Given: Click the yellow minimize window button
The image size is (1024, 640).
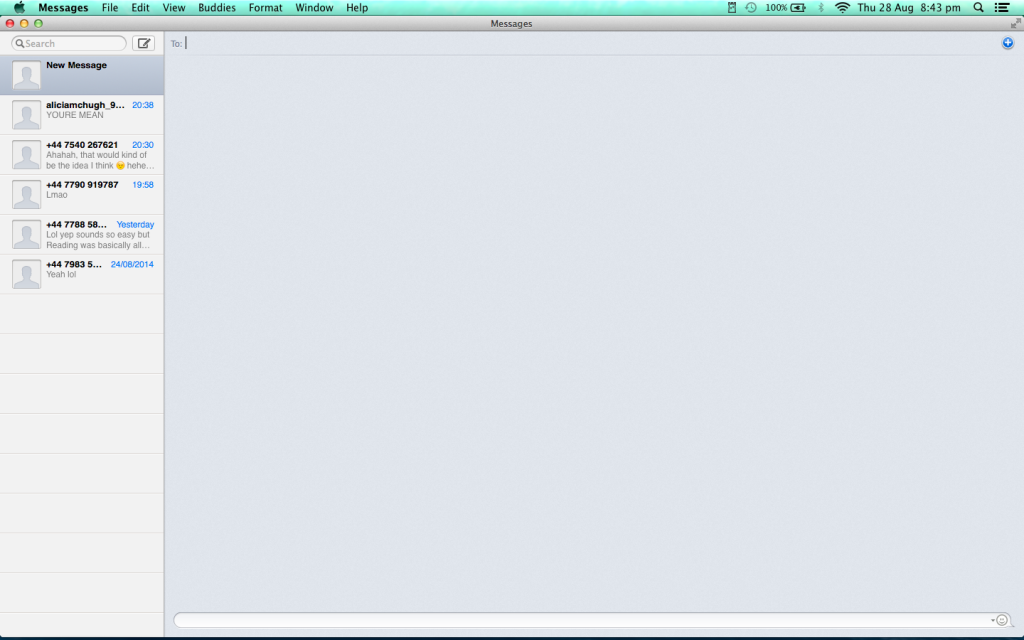Looking at the screenshot, I should coord(24,24).
